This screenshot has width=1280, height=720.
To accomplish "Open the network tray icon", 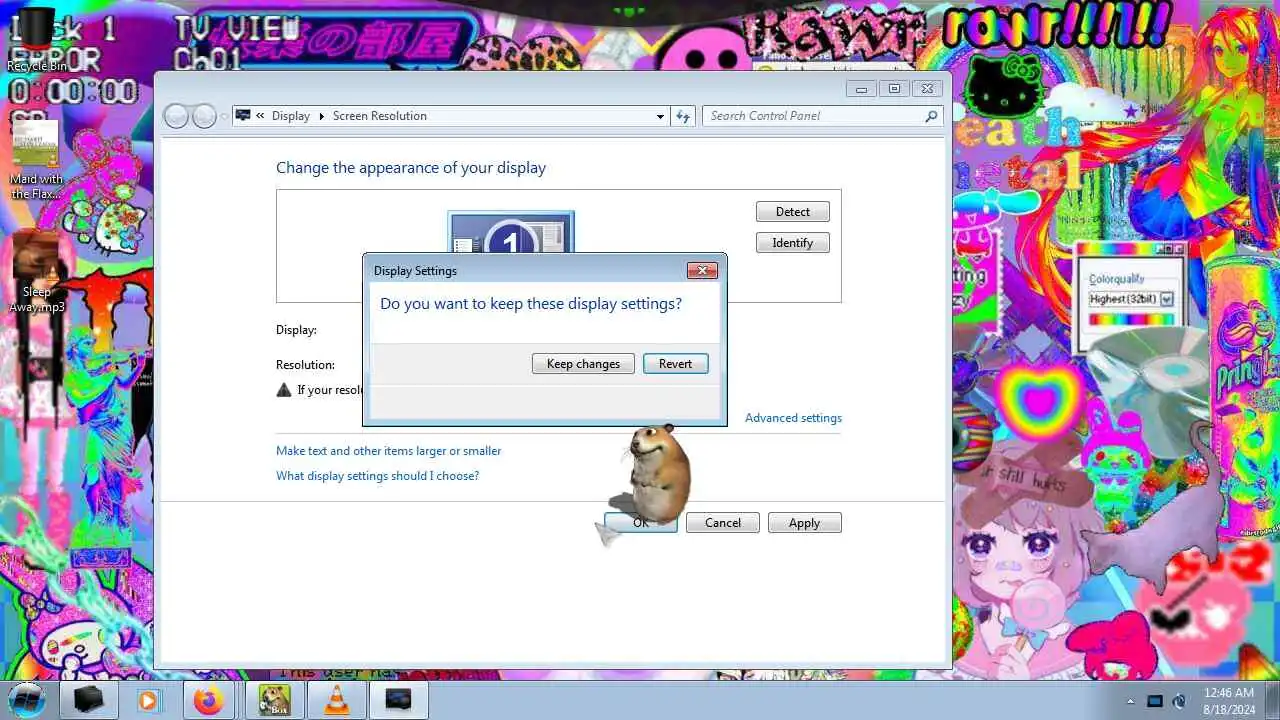I will point(1155,701).
